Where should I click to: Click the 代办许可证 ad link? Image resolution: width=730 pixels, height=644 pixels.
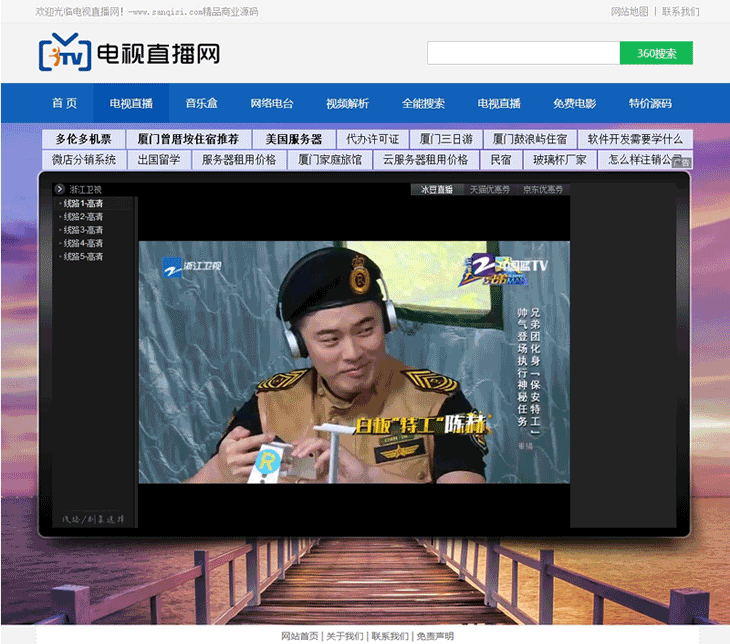[x=372, y=139]
